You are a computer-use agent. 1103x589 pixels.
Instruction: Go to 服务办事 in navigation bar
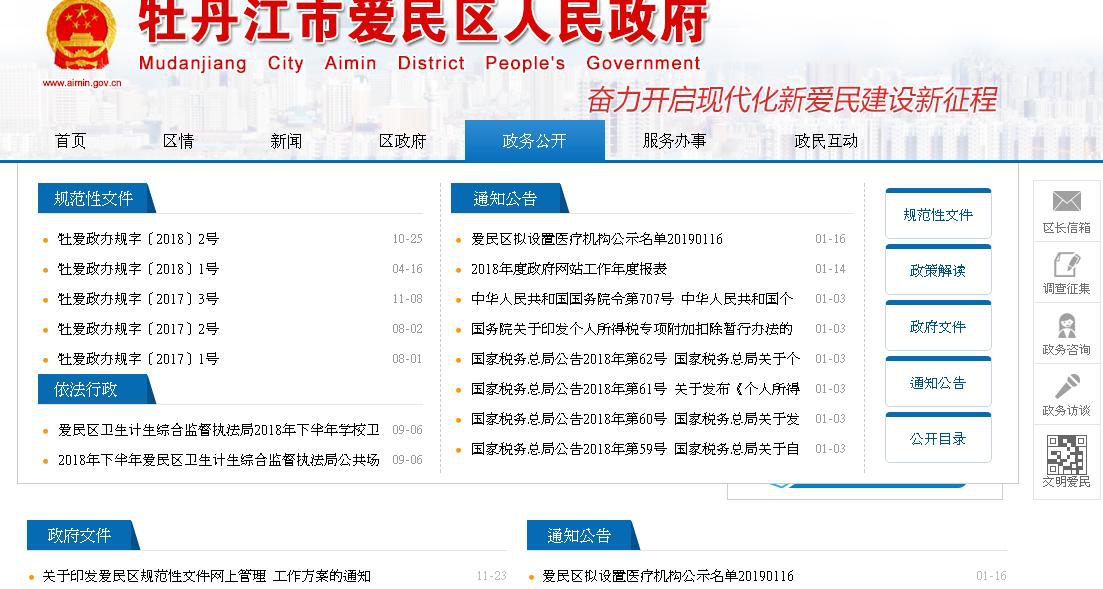(674, 141)
